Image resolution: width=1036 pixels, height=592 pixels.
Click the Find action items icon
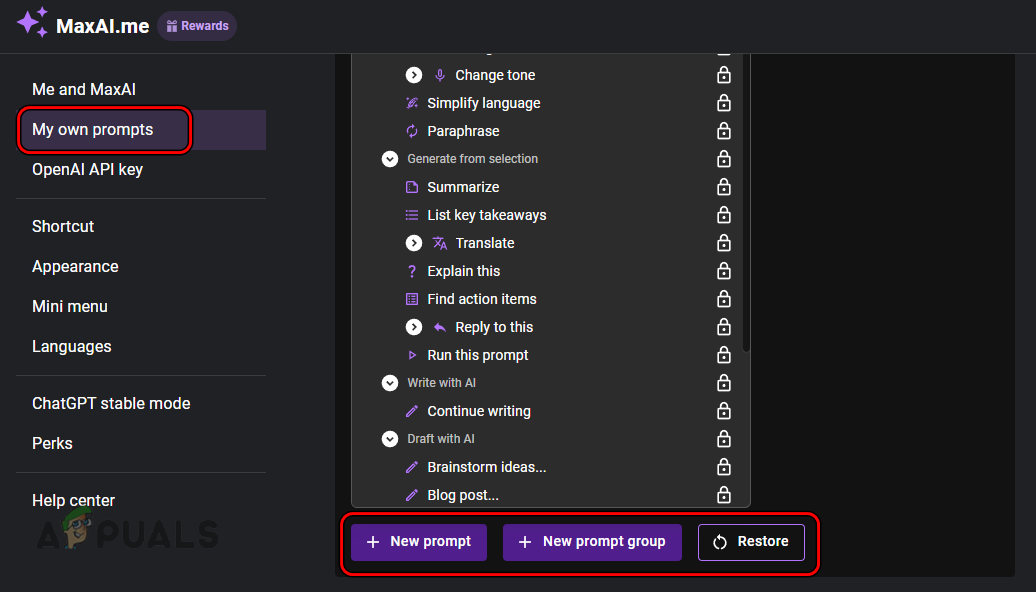pyautogui.click(x=412, y=298)
